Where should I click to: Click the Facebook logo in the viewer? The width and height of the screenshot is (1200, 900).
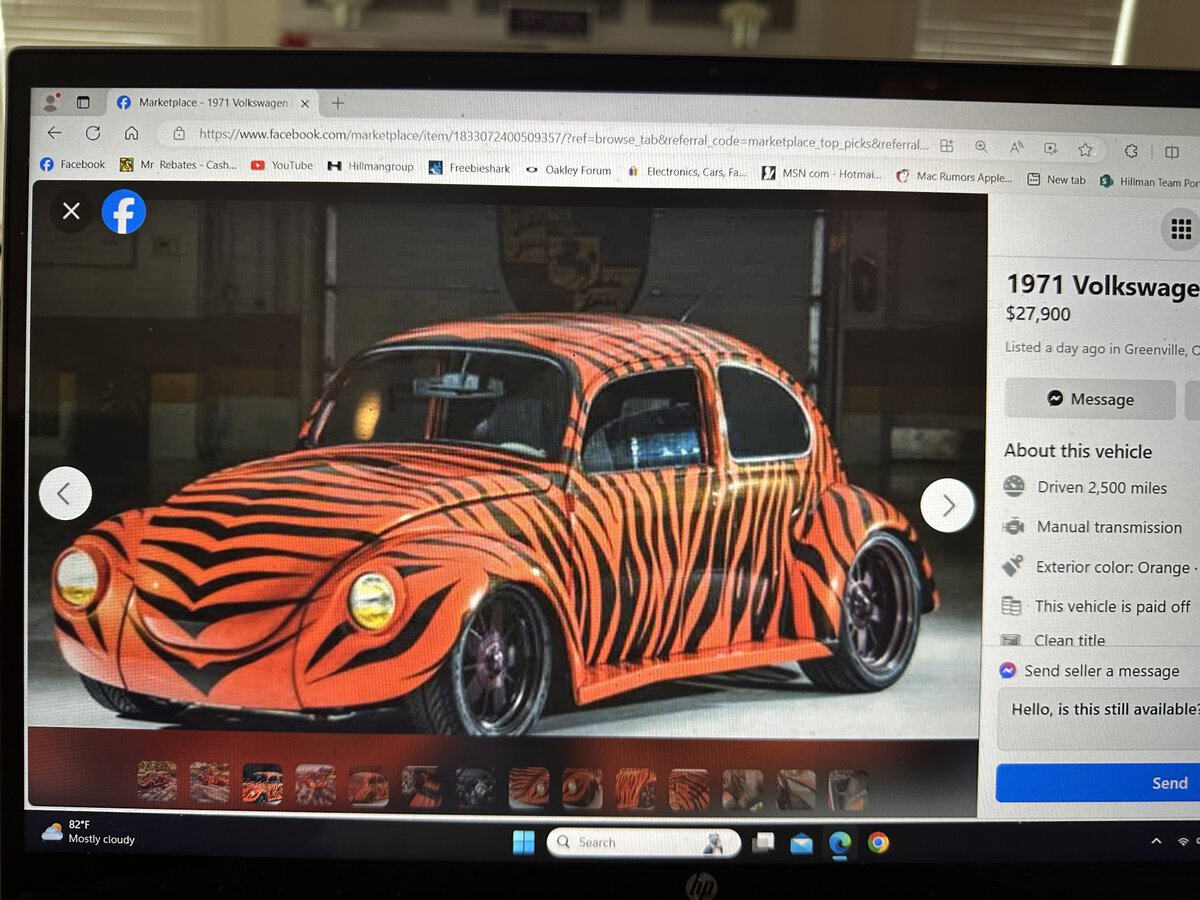(124, 212)
